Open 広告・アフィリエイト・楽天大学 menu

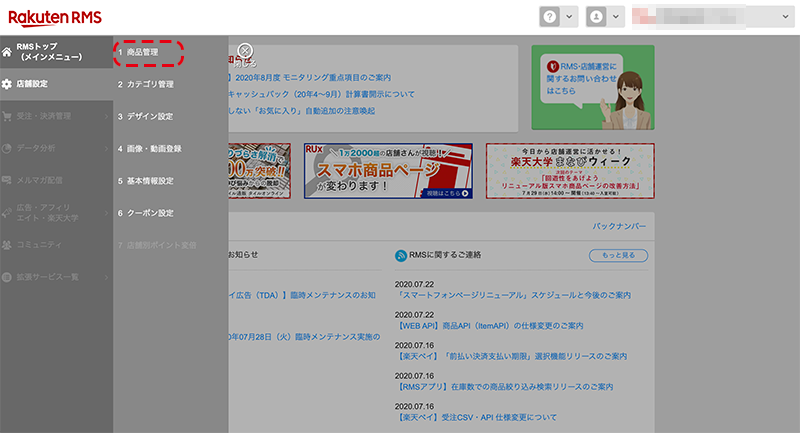pos(47,213)
